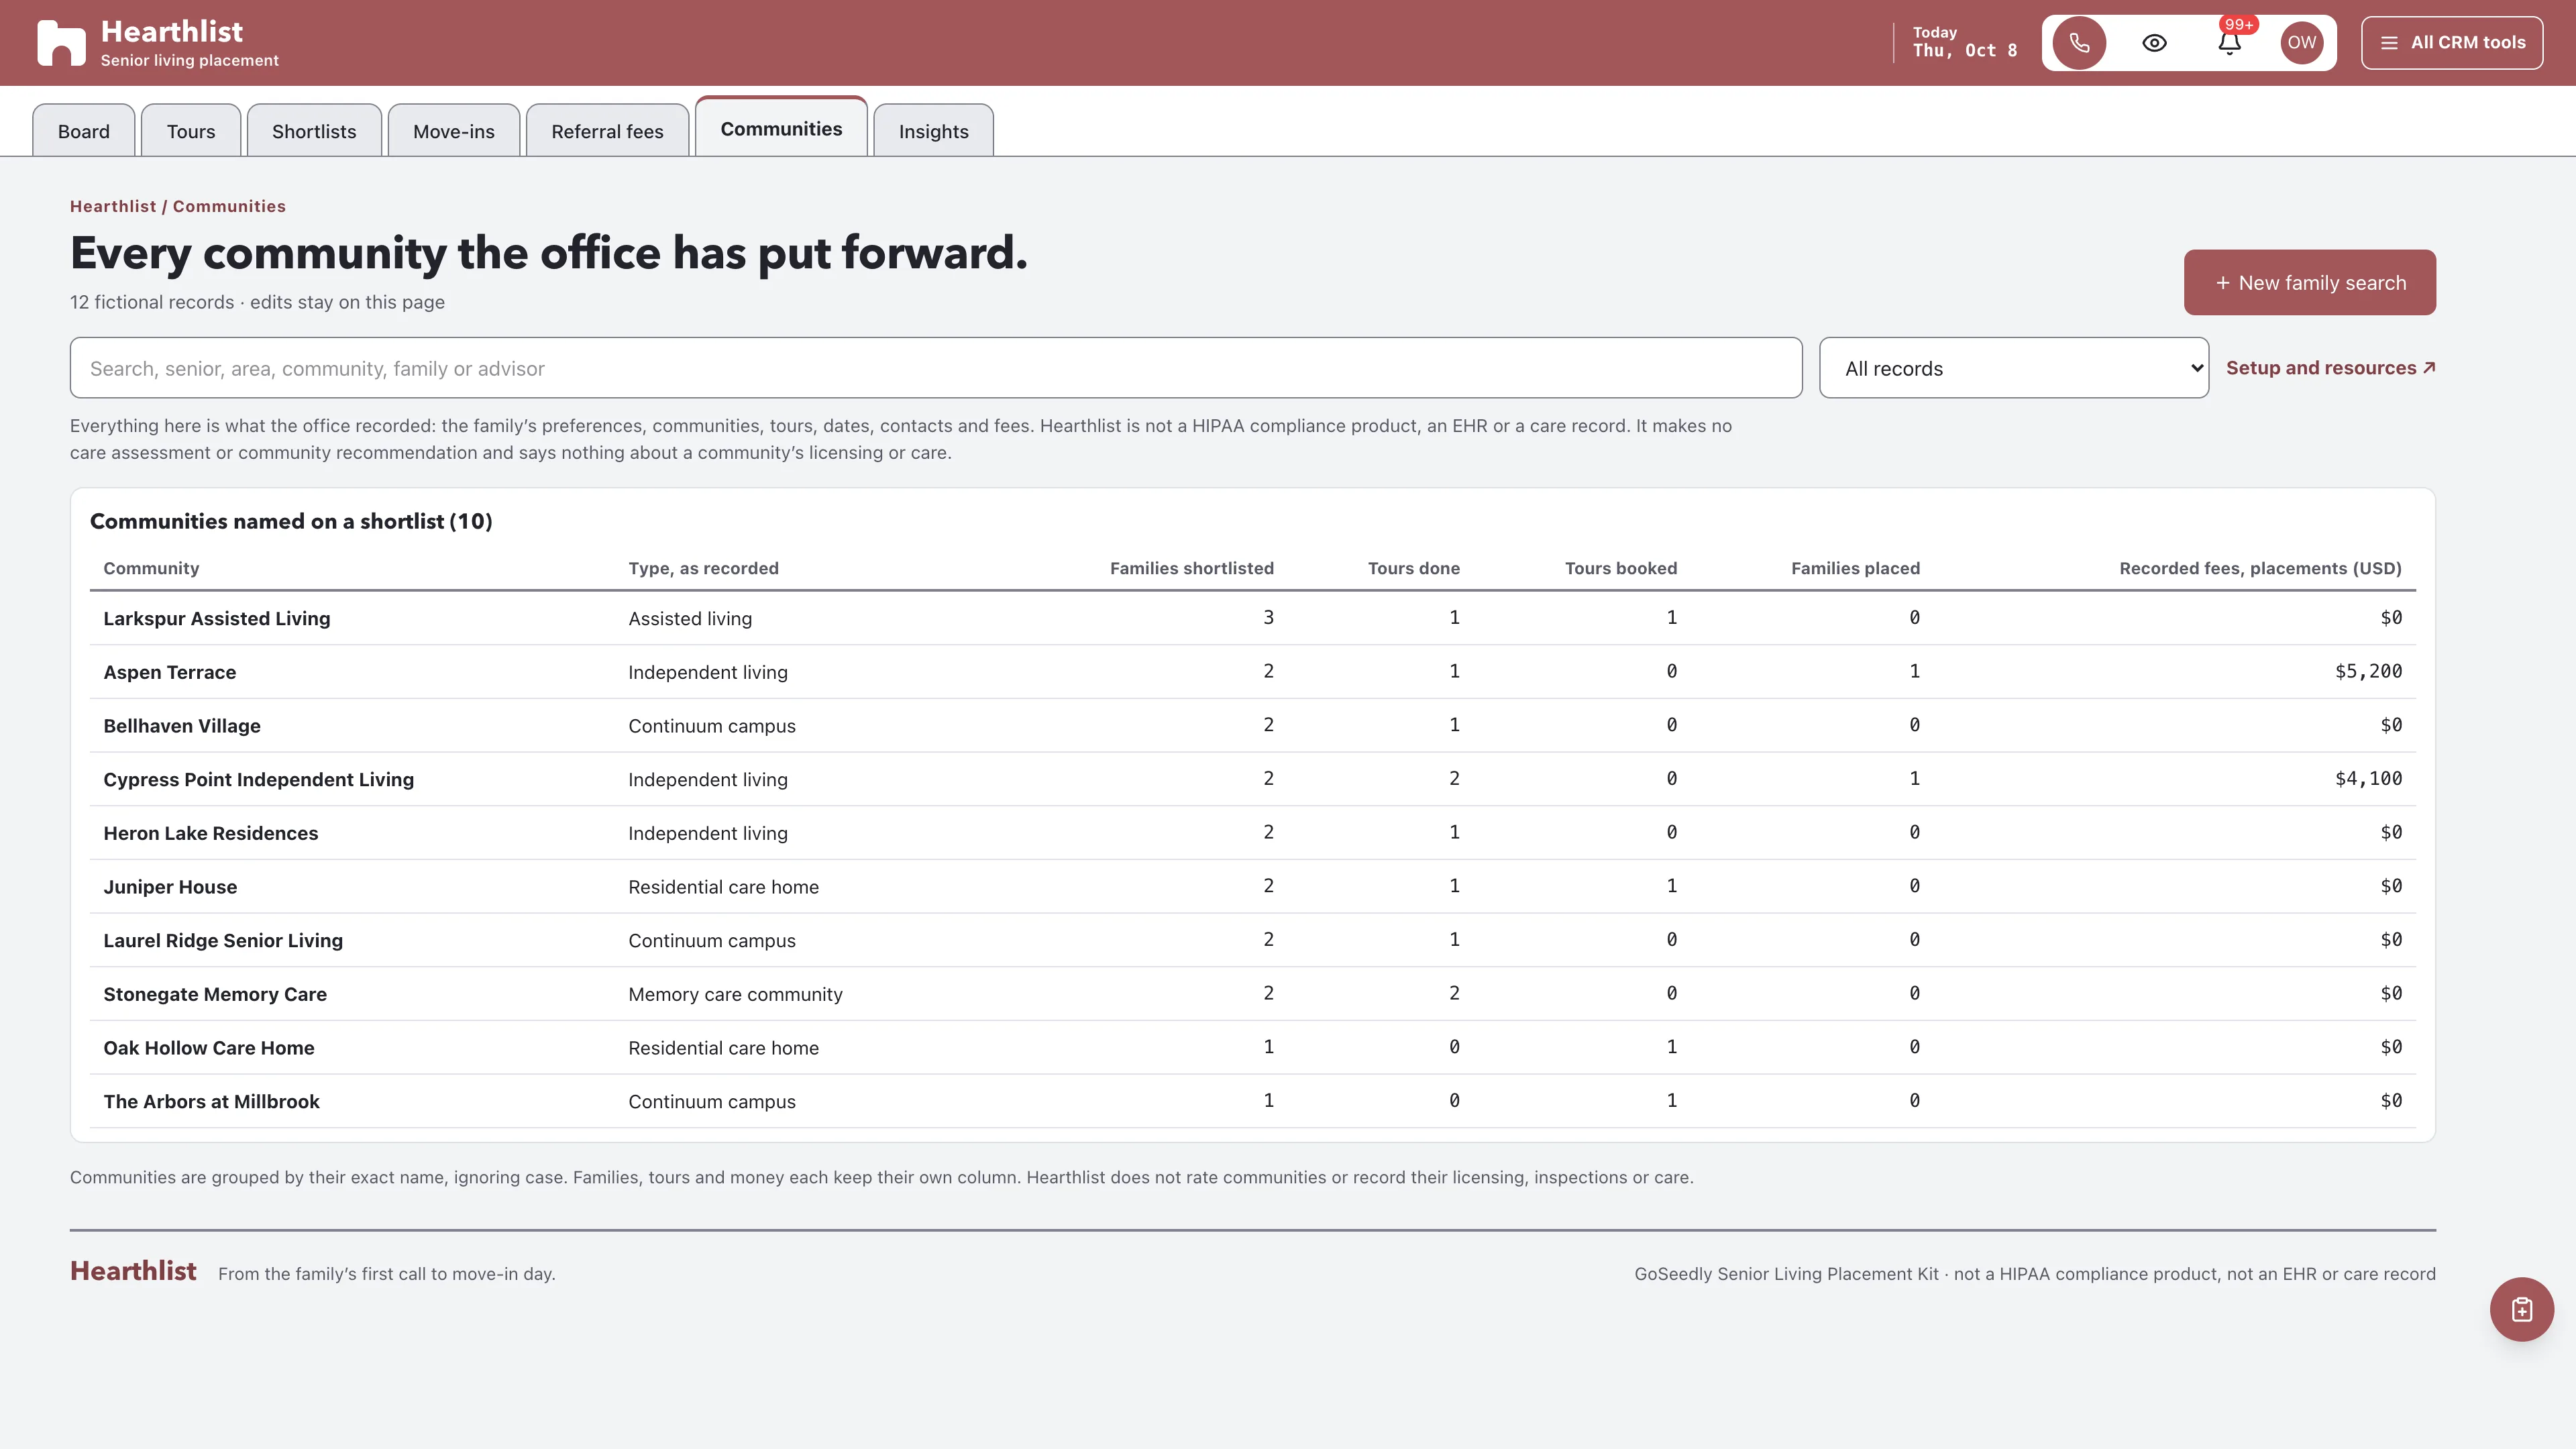
Task: Select the Larkspur Assisted Living row name
Action: pos(217,618)
